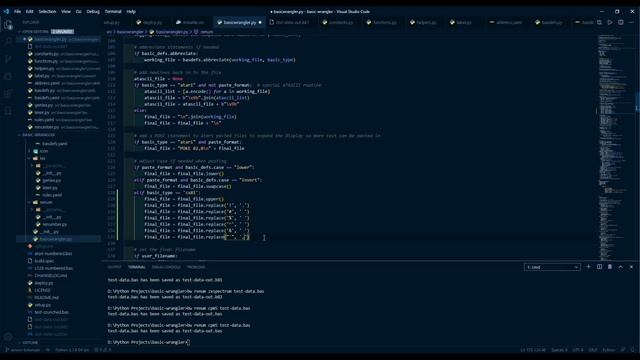Image resolution: width=640 pixels, height=360 pixels.
Task: Open the sixth activity bar icon below Extensions
Action: pos(8,111)
